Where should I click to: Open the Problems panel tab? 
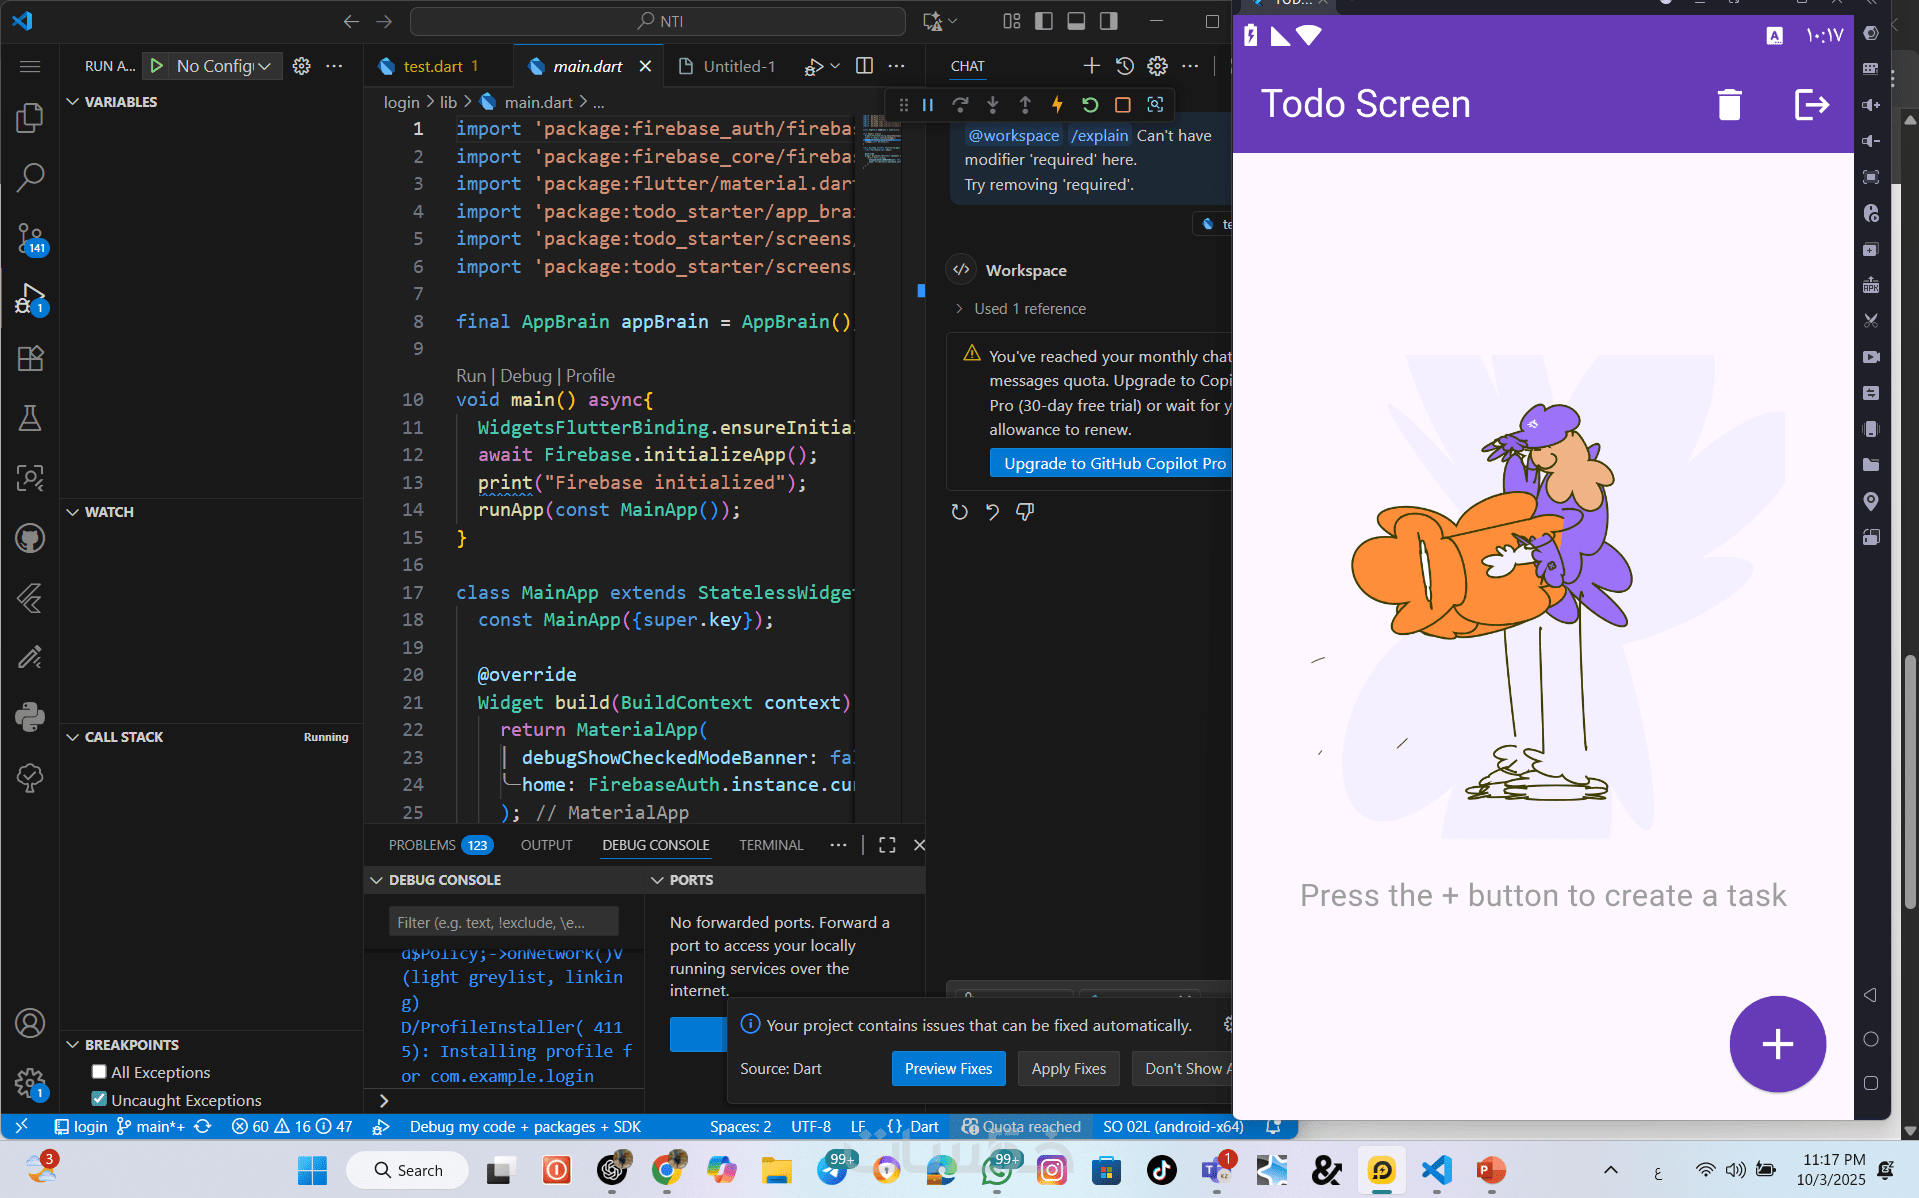point(440,845)
